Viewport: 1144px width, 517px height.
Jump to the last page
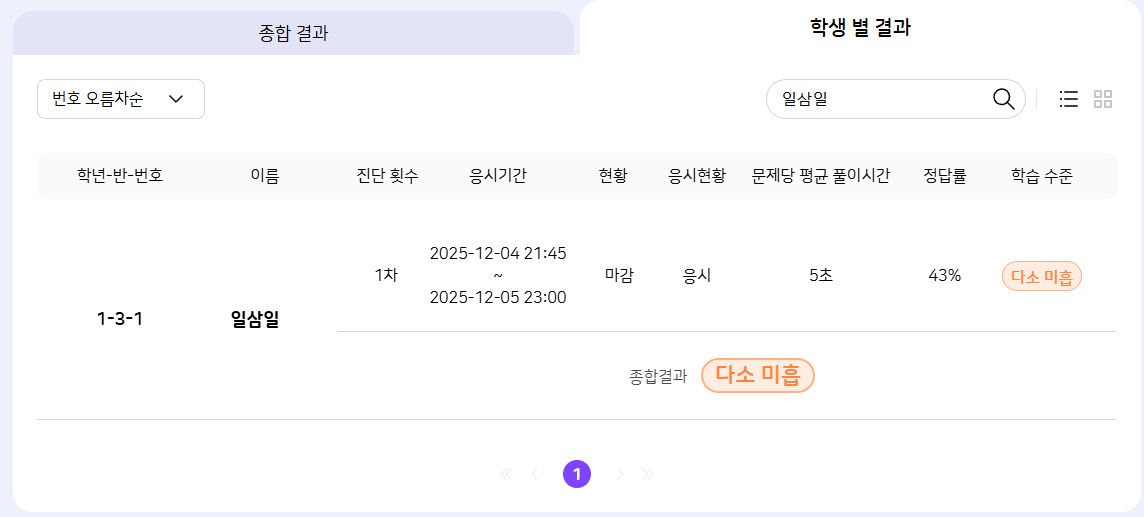[x=648, y=474]
